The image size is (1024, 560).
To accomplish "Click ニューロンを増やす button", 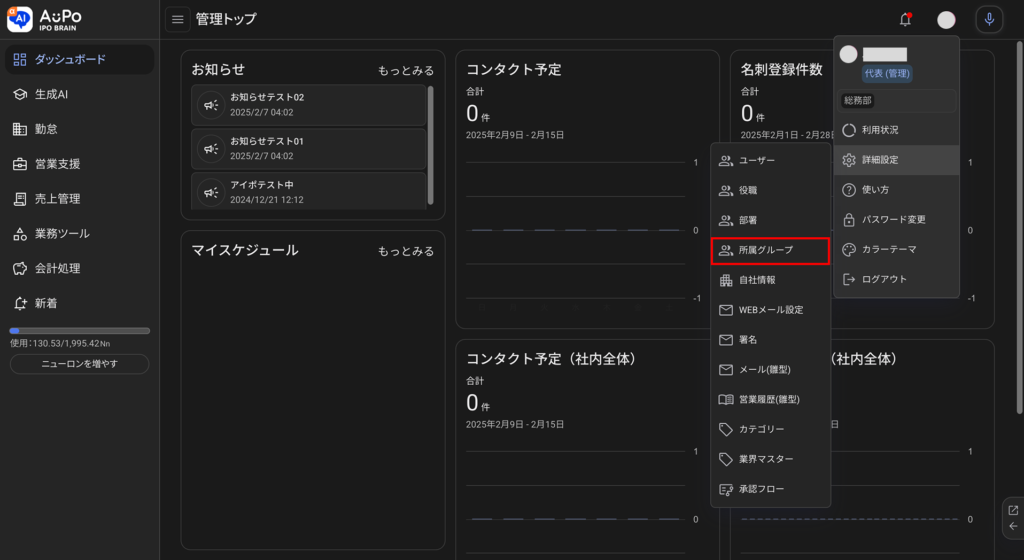I will [79, 364].
